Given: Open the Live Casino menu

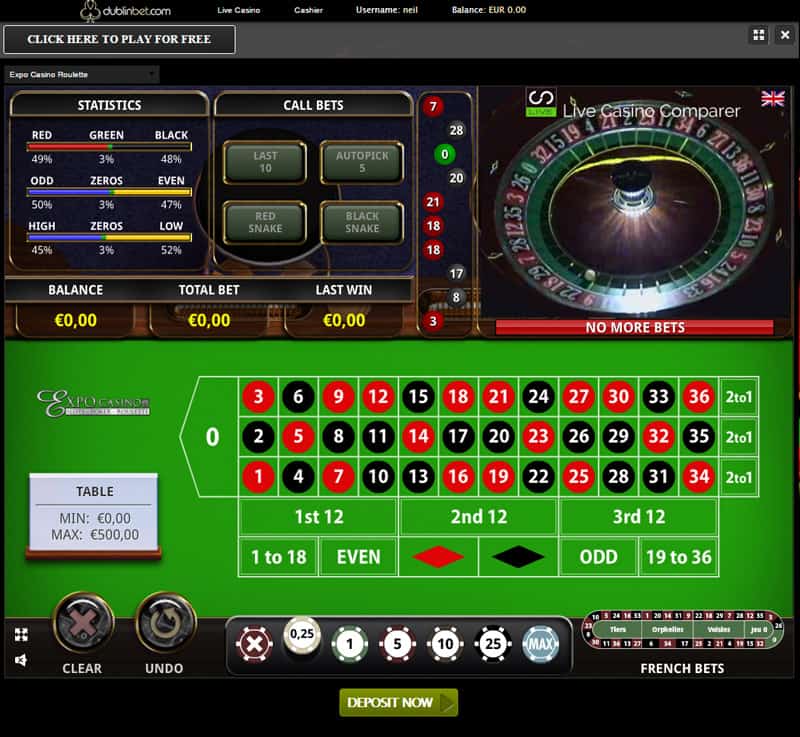Looking at the screenshot, I should click(239, 10).
